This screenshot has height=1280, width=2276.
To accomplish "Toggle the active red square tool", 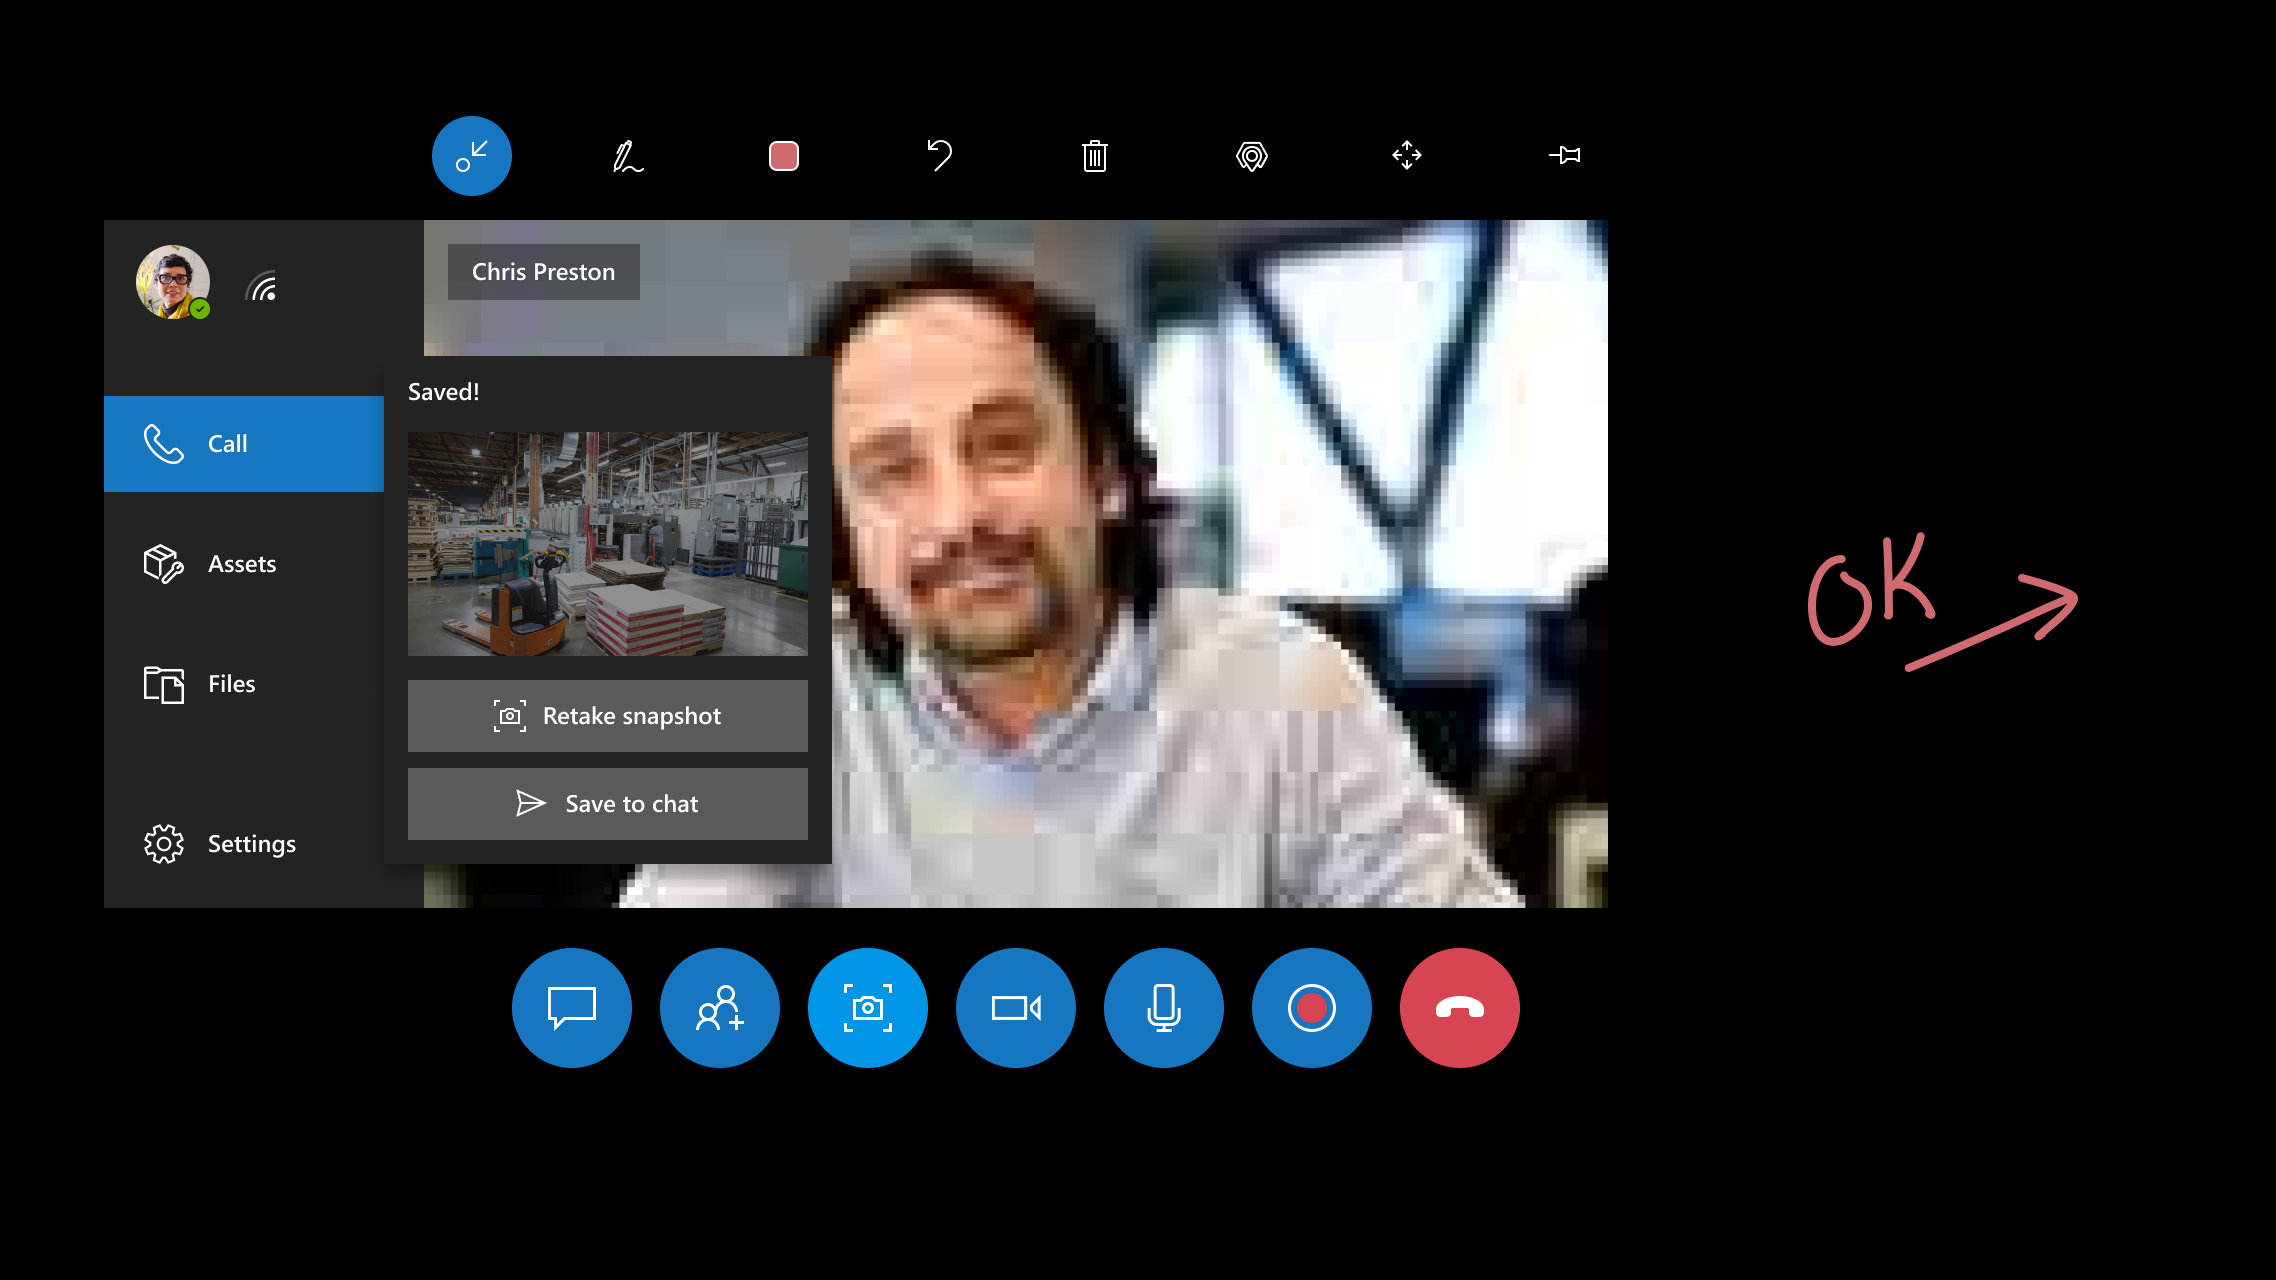I will click(783, 155).
